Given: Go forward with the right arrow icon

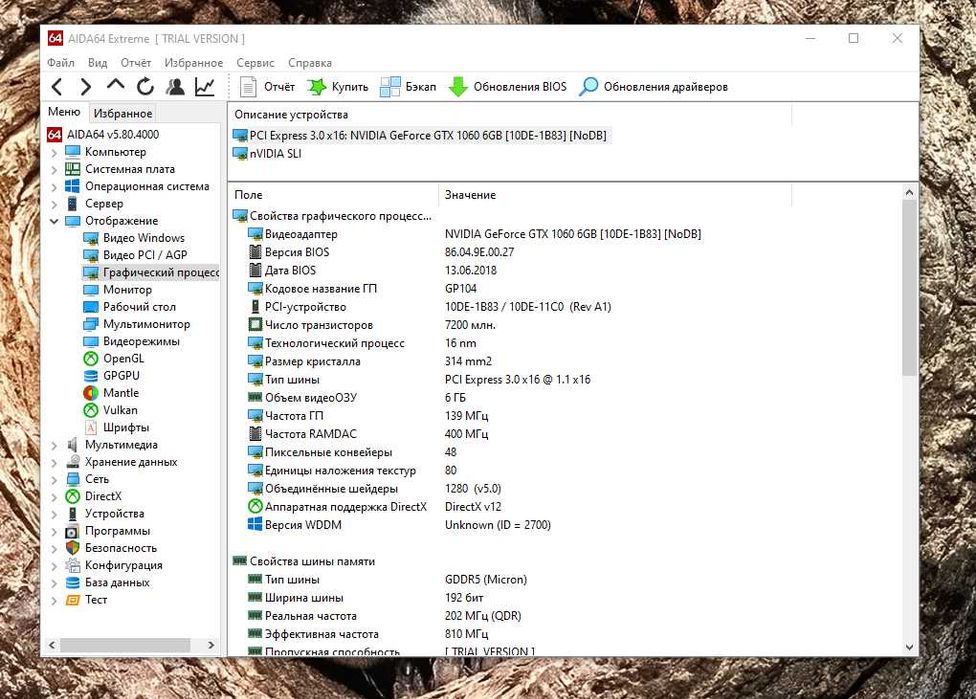Looking at the screenshot, I should coord(85,87).
